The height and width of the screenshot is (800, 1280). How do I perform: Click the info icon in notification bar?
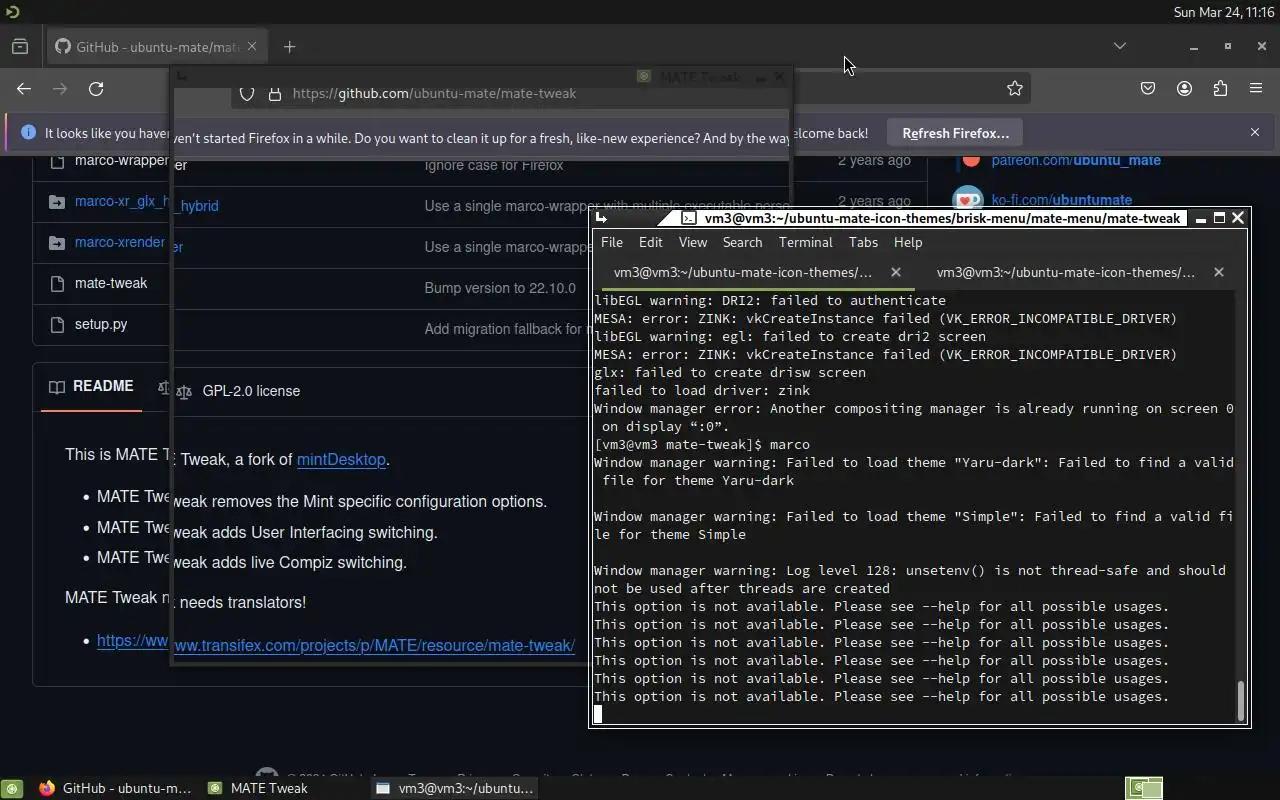click(x=28, y=133)
